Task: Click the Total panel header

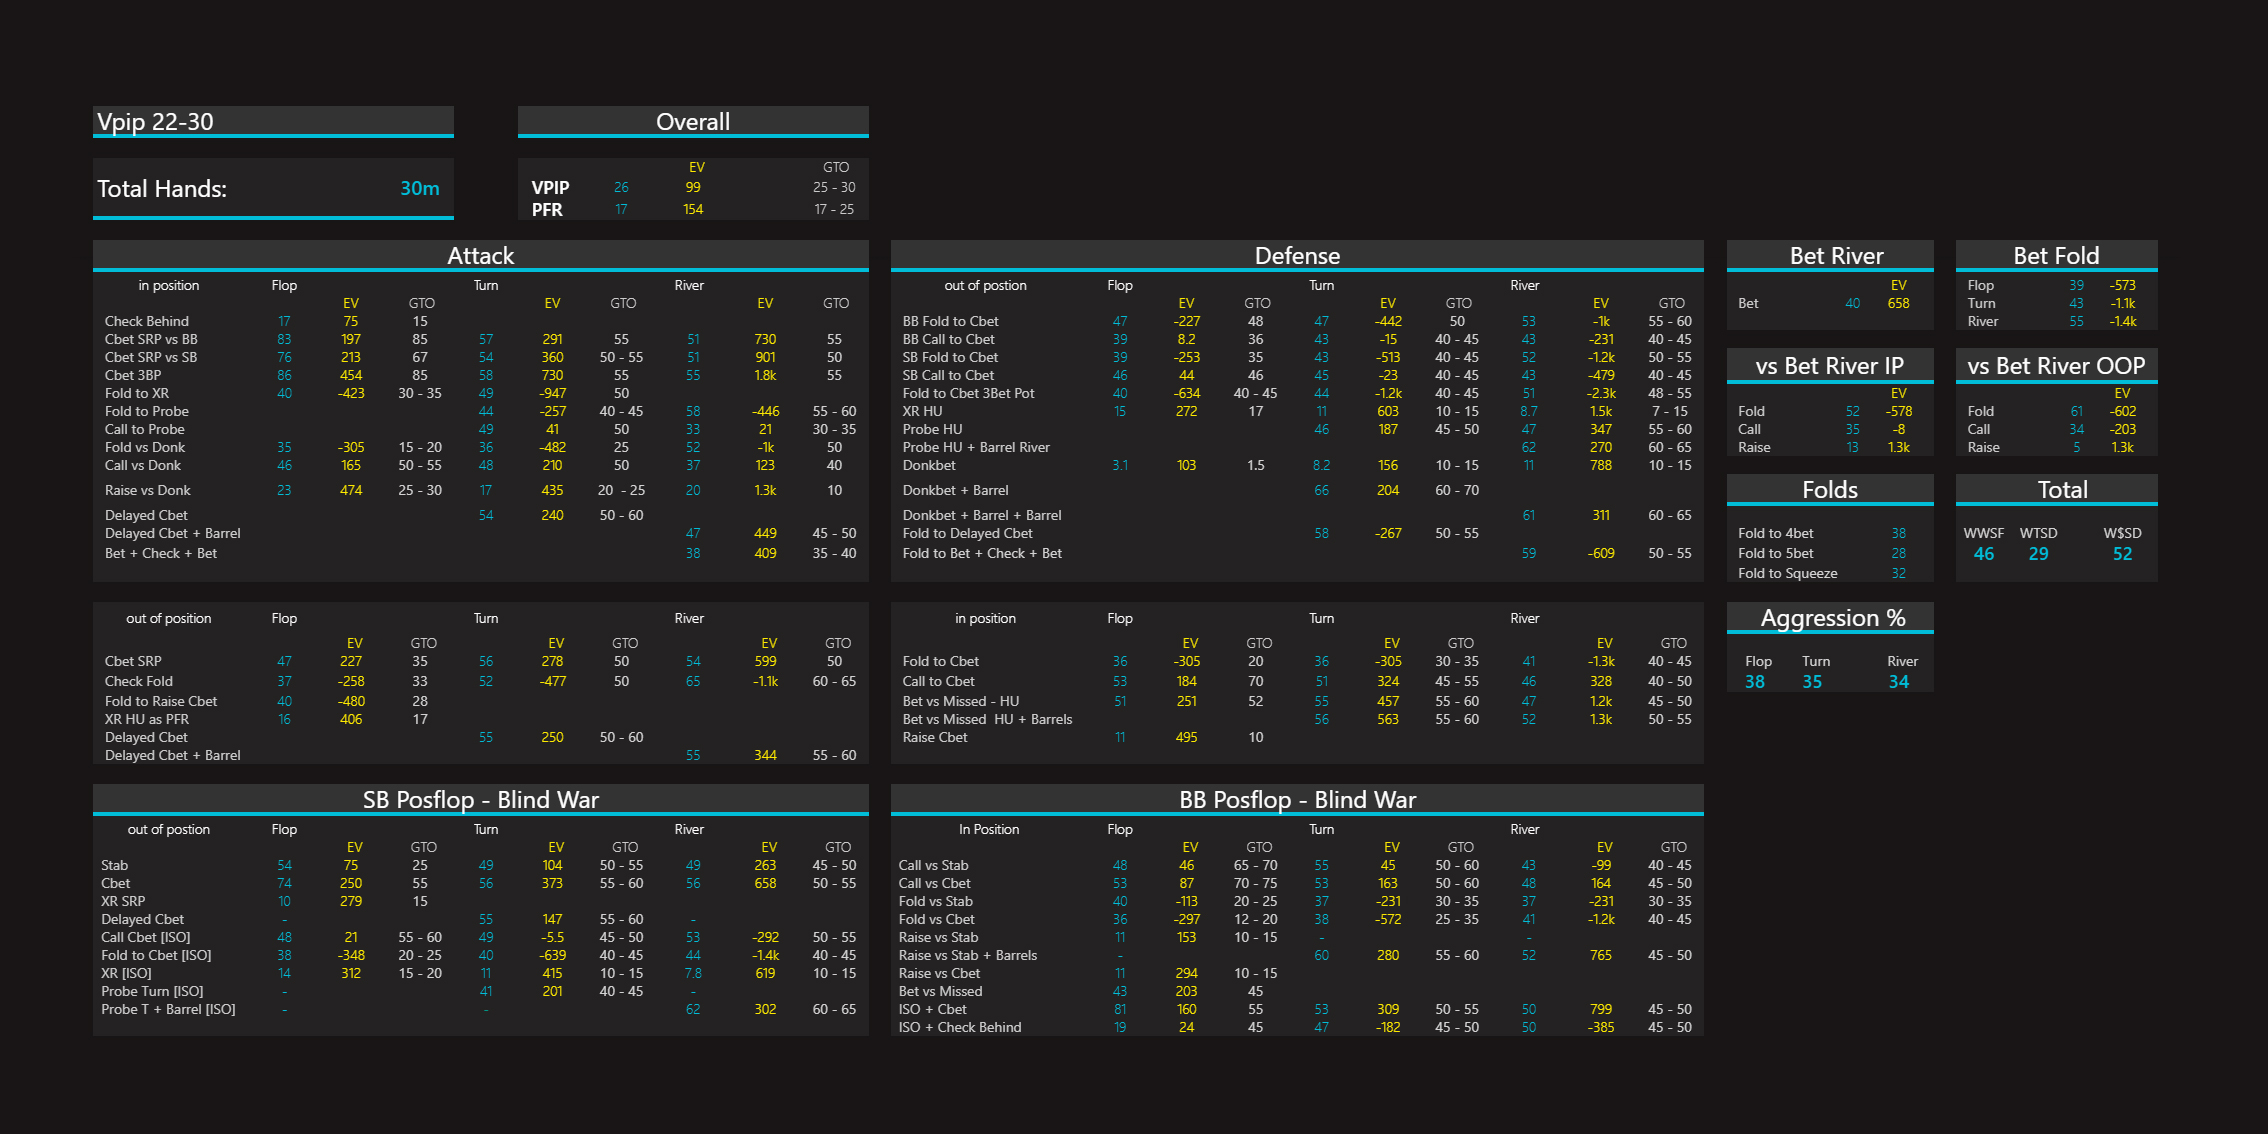Action: (2056, 490)
